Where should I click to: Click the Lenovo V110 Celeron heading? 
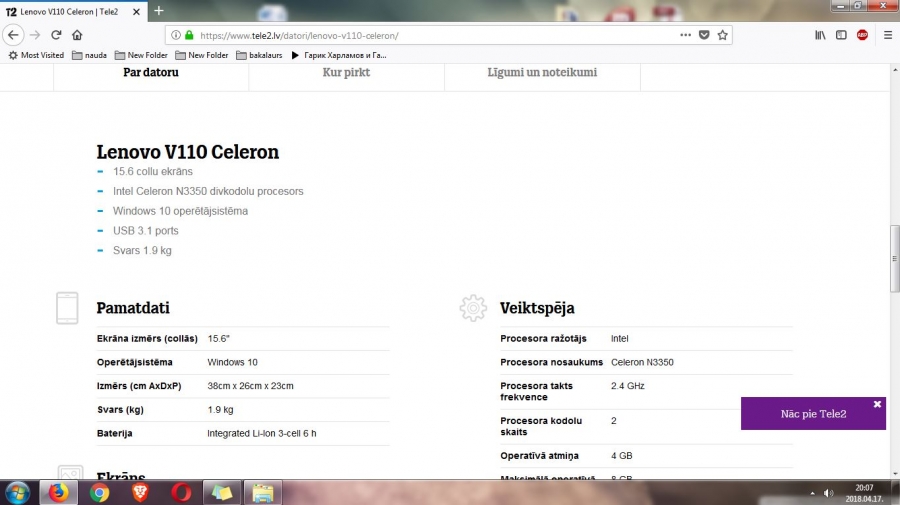(x=188, y=152)
